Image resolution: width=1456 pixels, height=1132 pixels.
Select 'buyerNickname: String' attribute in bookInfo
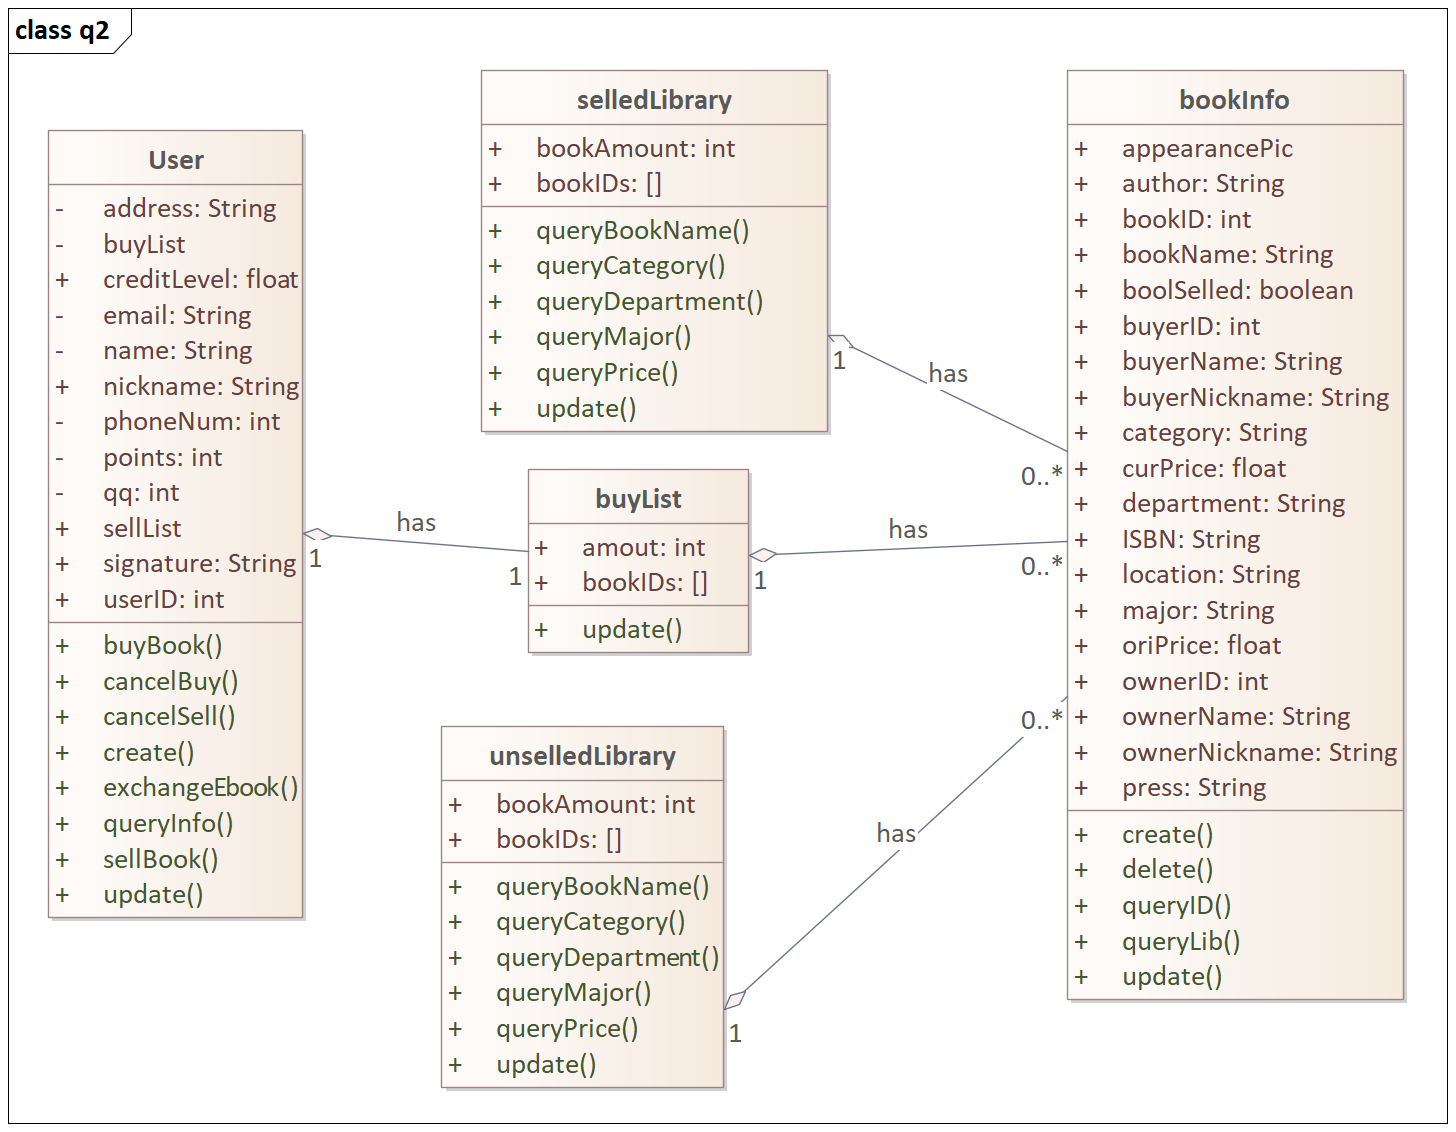[1255, 397]
